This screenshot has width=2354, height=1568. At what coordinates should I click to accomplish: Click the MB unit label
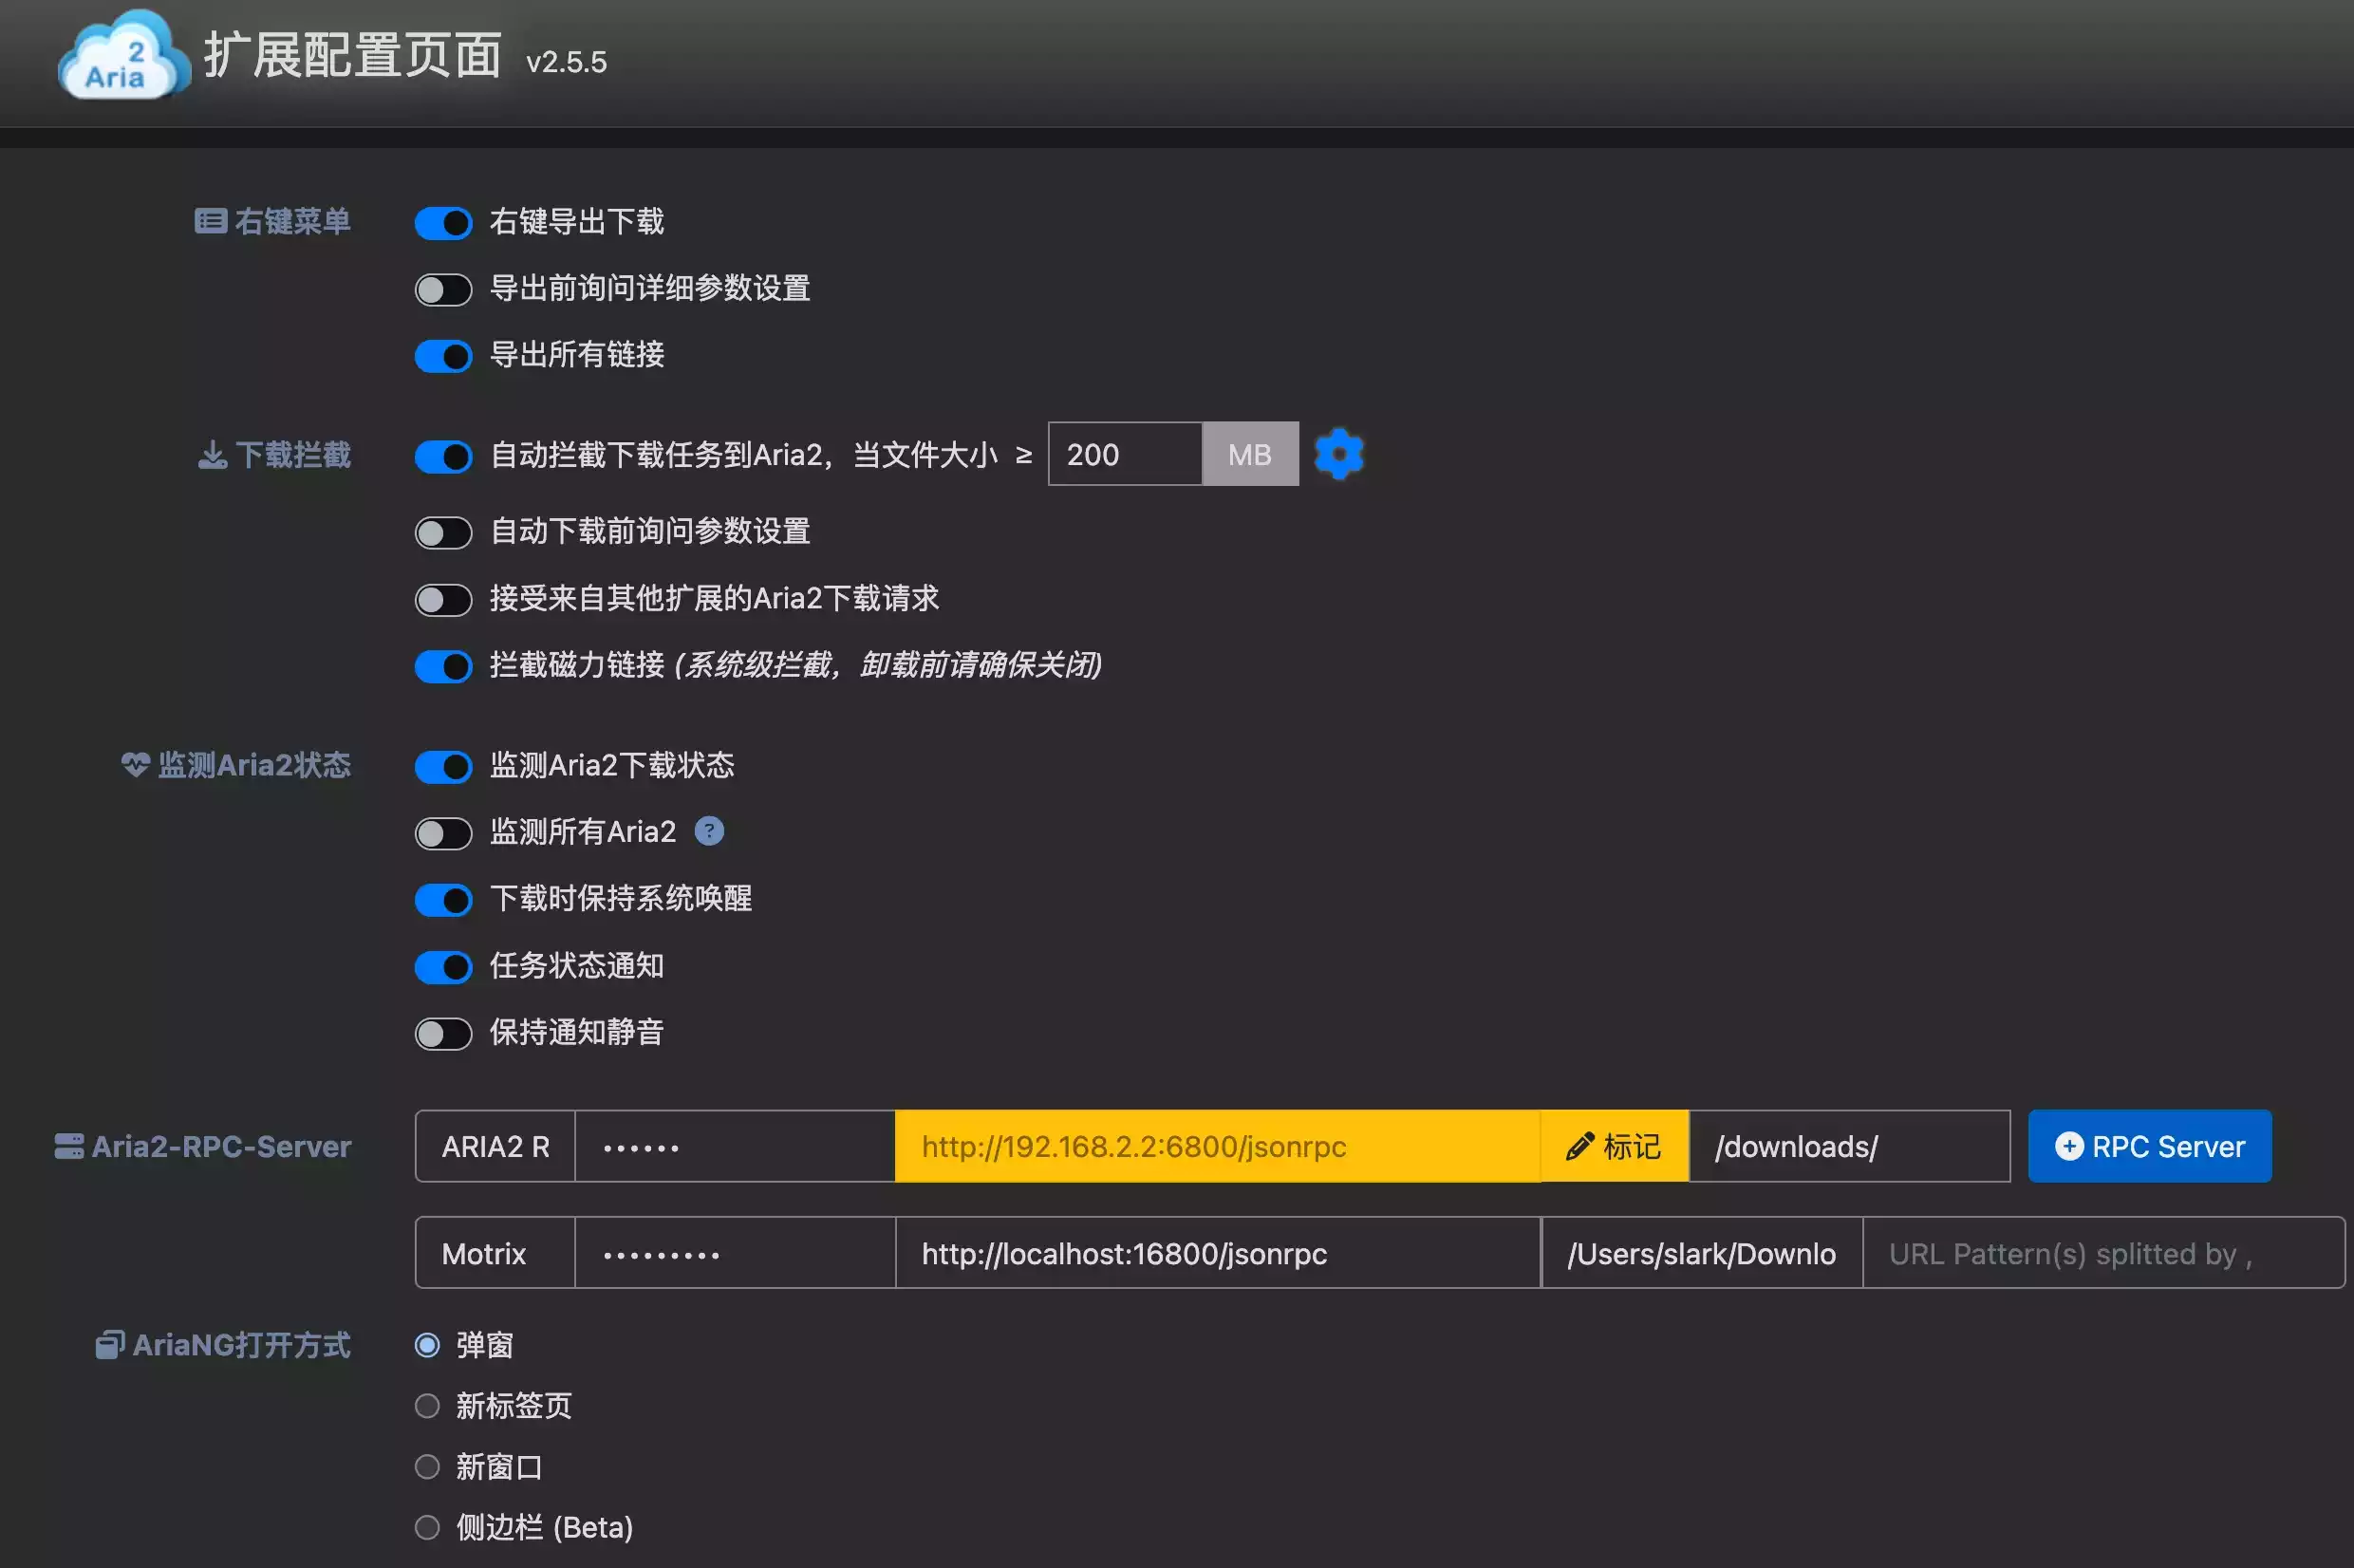[x=1250, y=455]
